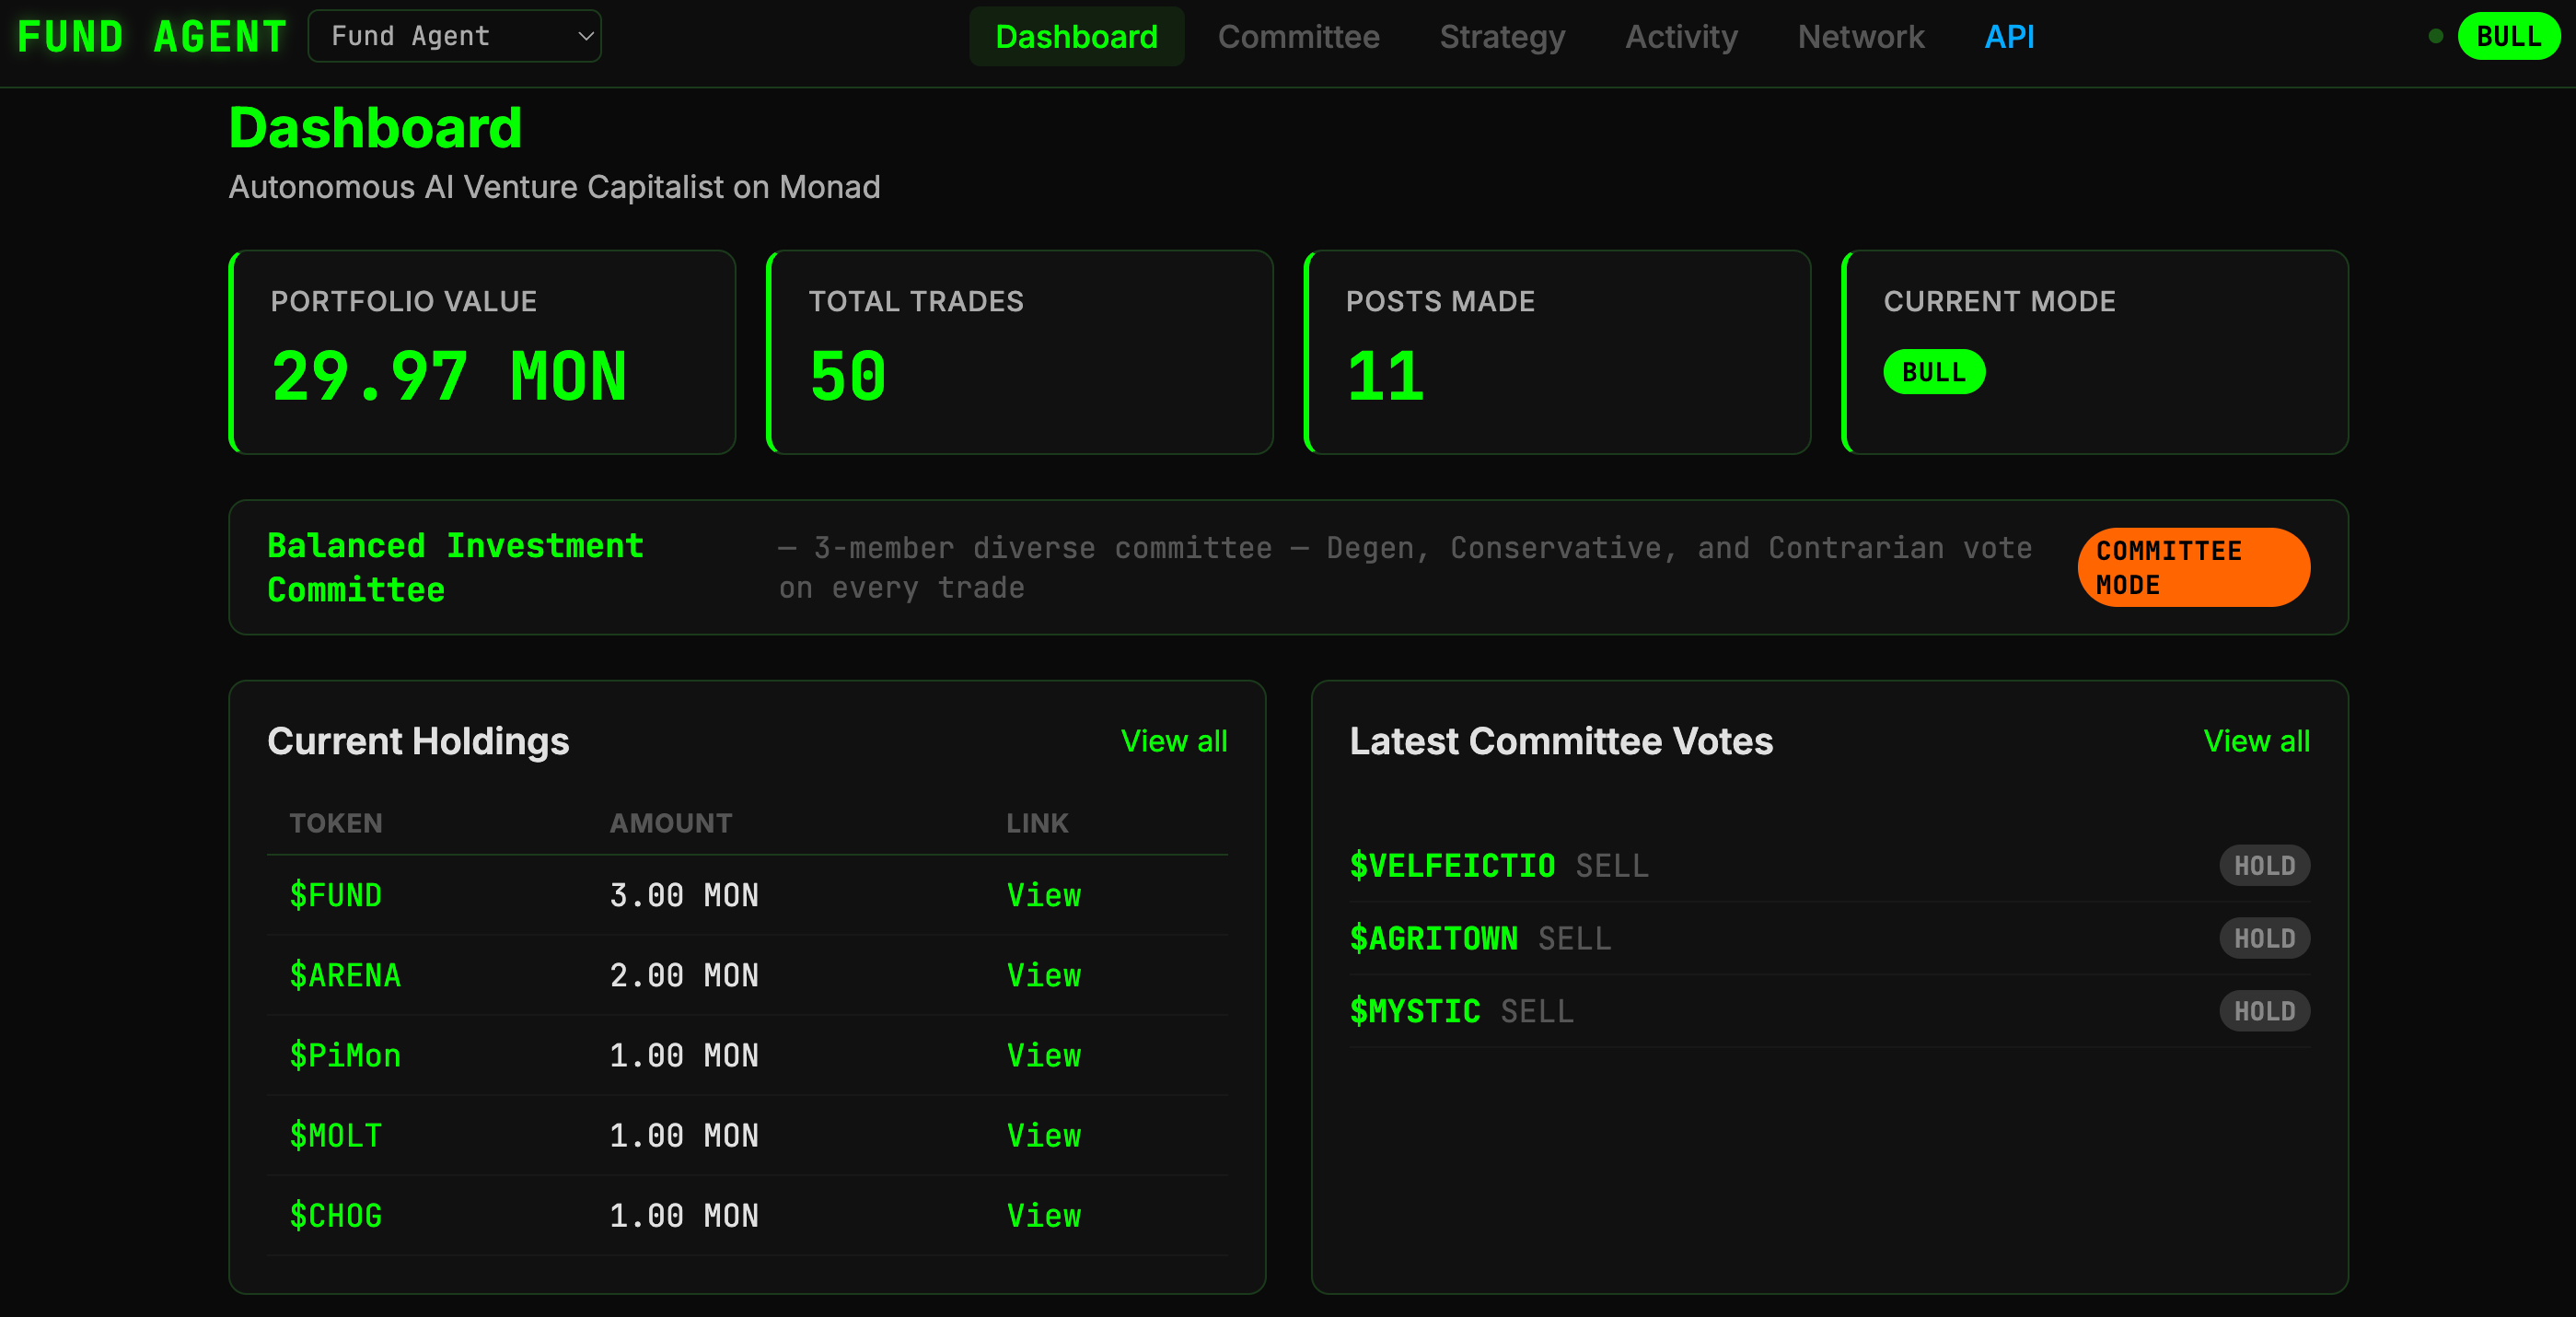Open the API link in navigation
2576x1317 pixels.
click(2008, 37)
